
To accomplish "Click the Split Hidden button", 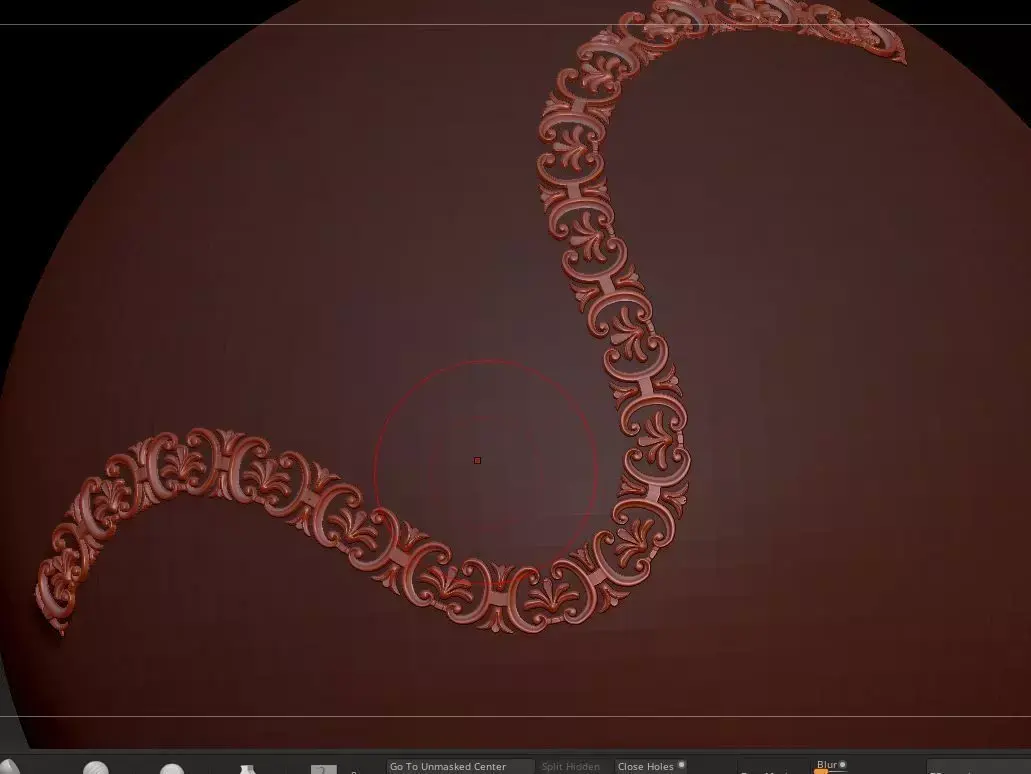I will coord(571,766).
